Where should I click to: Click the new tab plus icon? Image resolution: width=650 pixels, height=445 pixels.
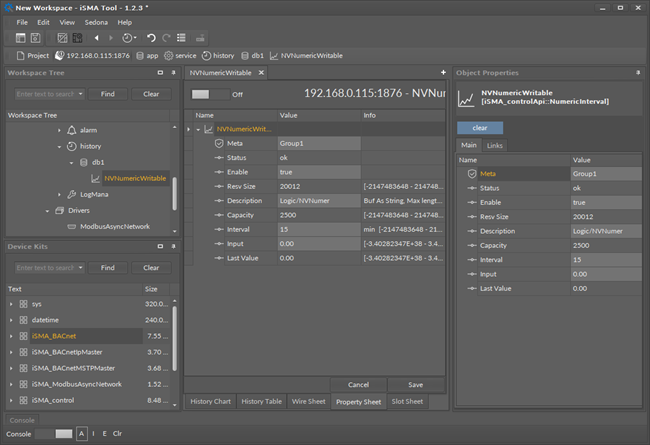[443, 73]
